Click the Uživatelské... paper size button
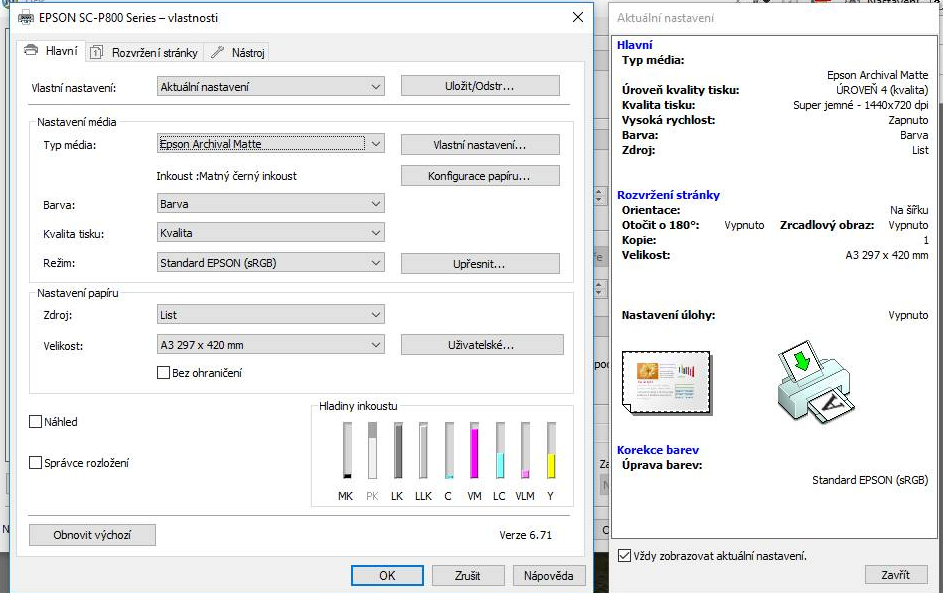 point(482,345)
